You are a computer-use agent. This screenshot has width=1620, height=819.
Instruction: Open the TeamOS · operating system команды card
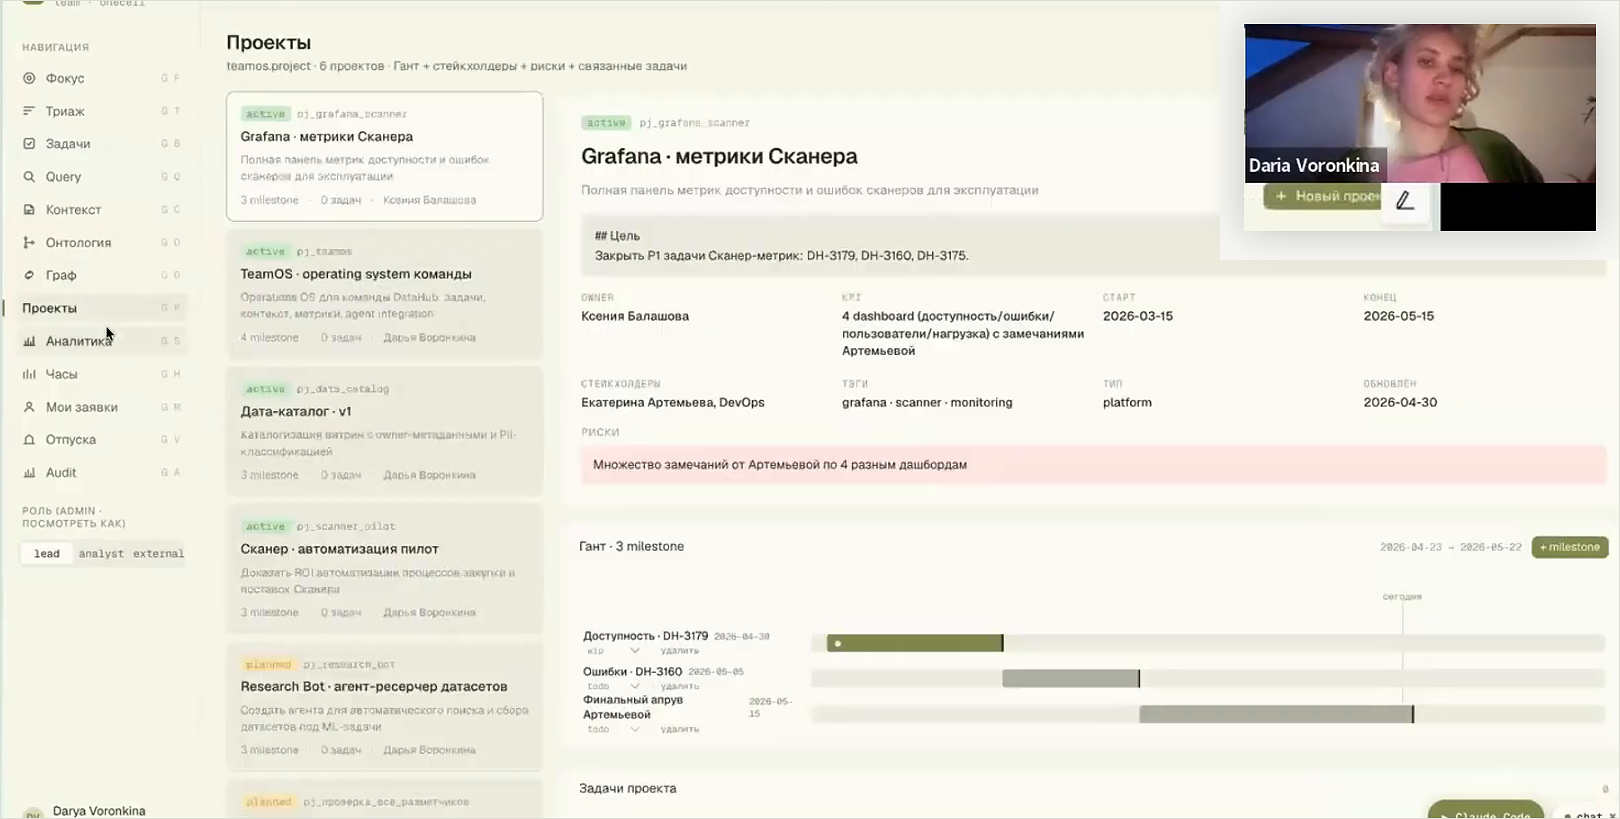click(x=384, y=294)
